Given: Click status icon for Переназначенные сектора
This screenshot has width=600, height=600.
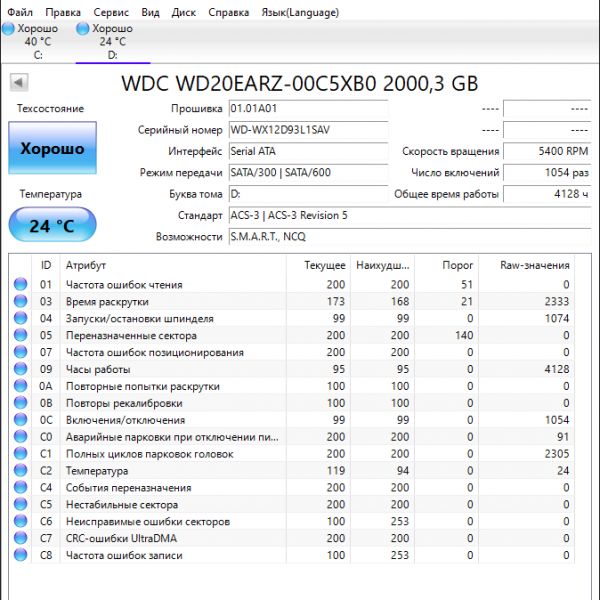Looking at the screenshot, I should 20,336.
